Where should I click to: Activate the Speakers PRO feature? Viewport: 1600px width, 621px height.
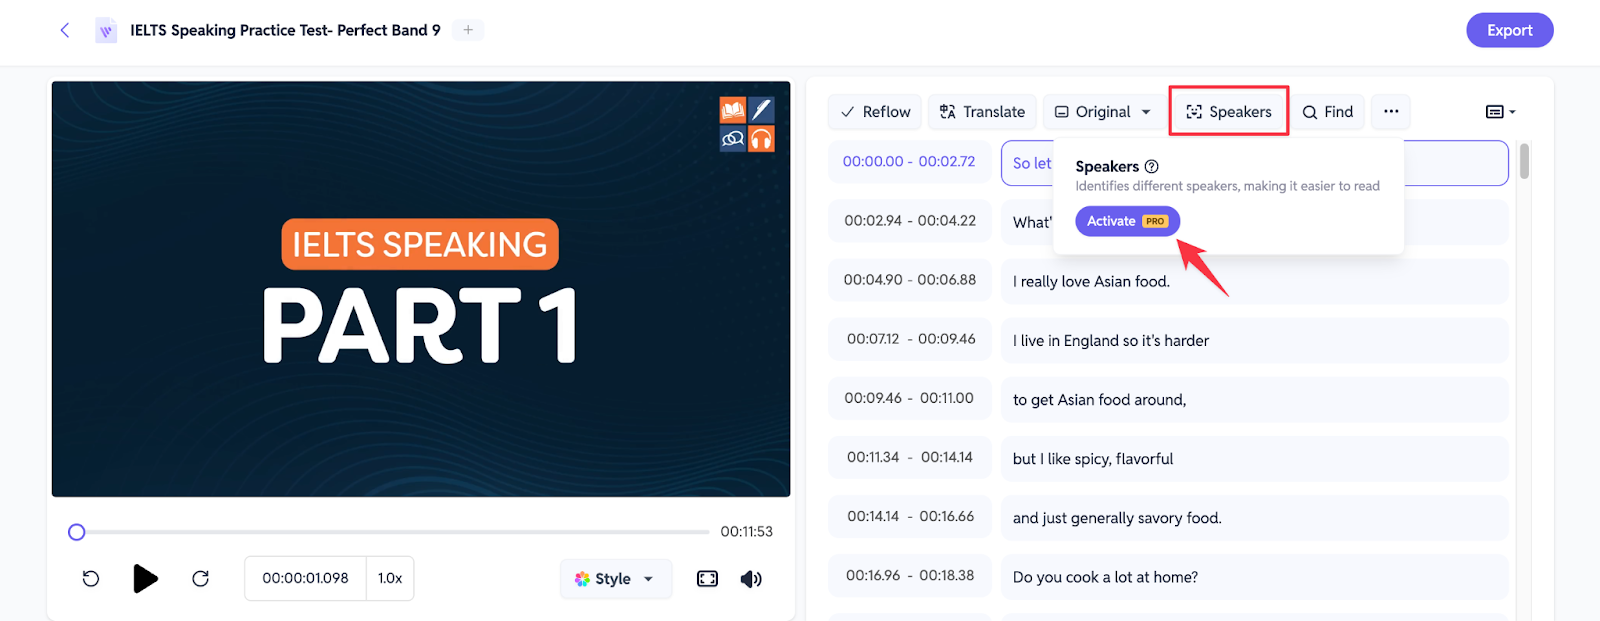pos(1127,221)
